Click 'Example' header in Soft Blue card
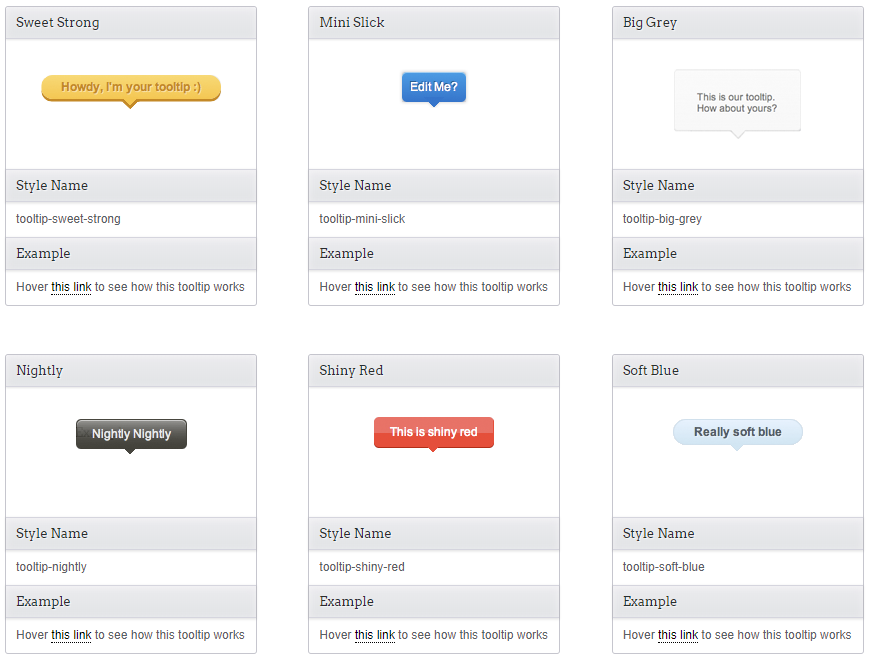Screen dimensions: 872x661 pos(738,602)
